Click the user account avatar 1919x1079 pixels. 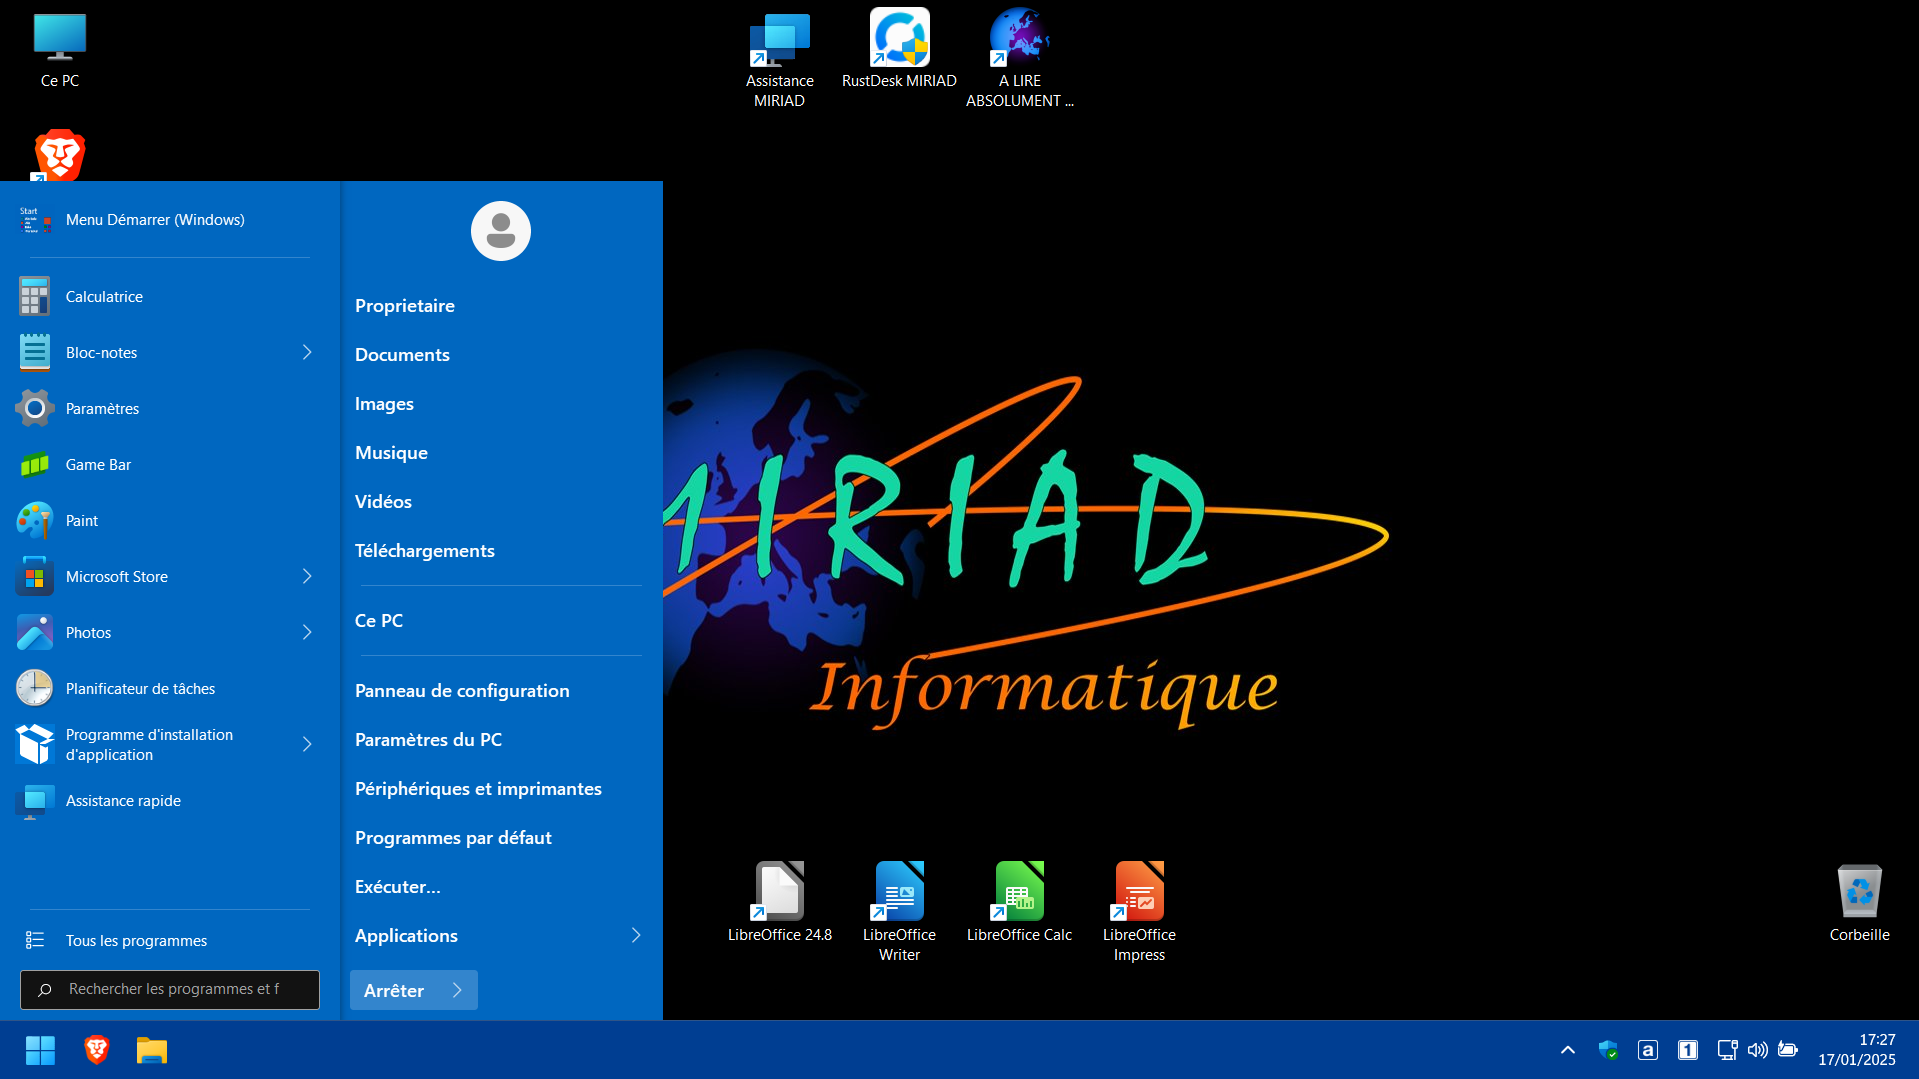(x=501, y=231)
